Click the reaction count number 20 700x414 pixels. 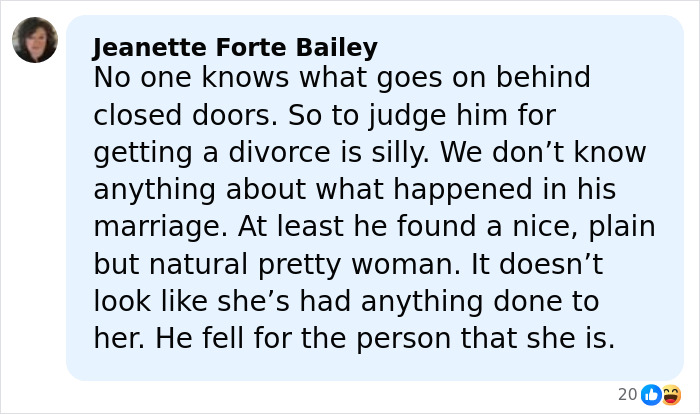(x=627, y=395)
